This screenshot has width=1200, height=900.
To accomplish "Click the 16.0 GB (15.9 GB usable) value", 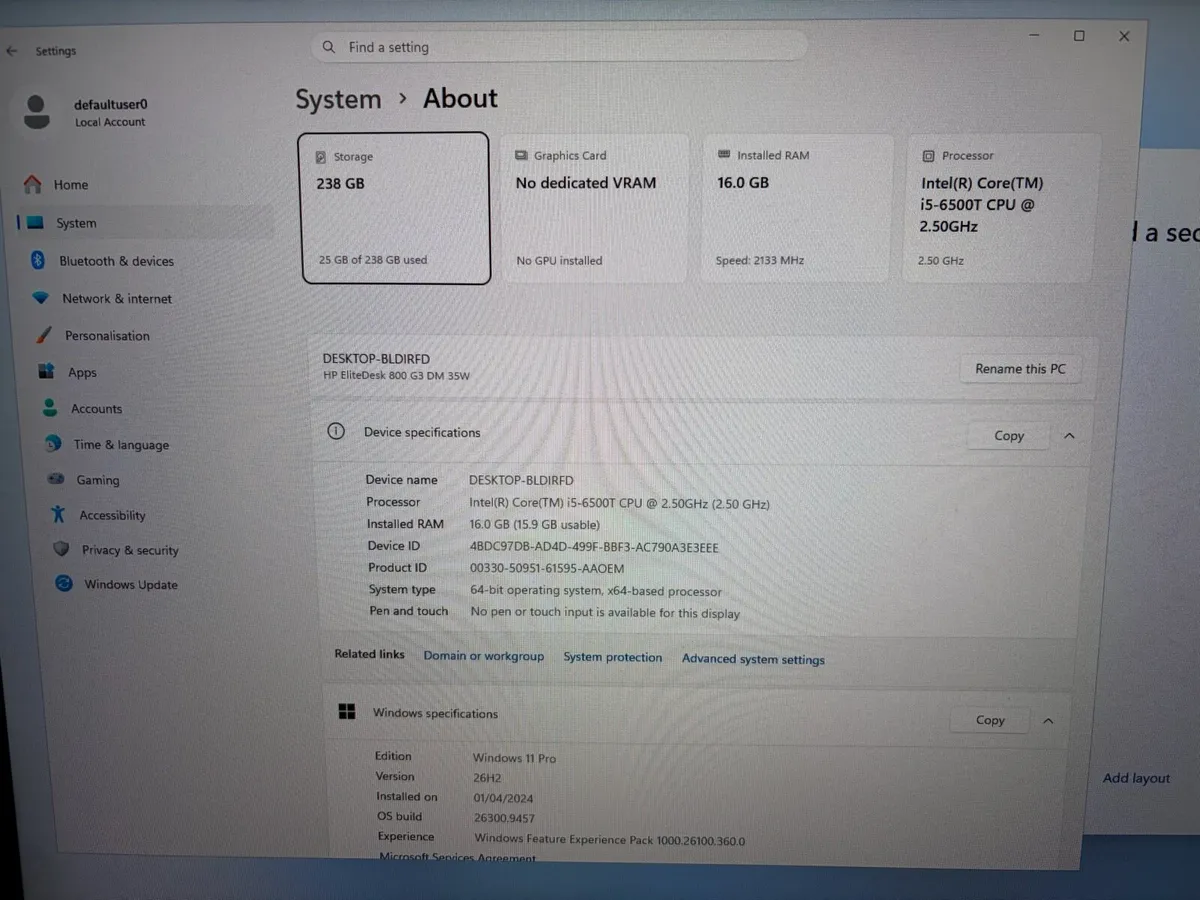I will (535, 524).
